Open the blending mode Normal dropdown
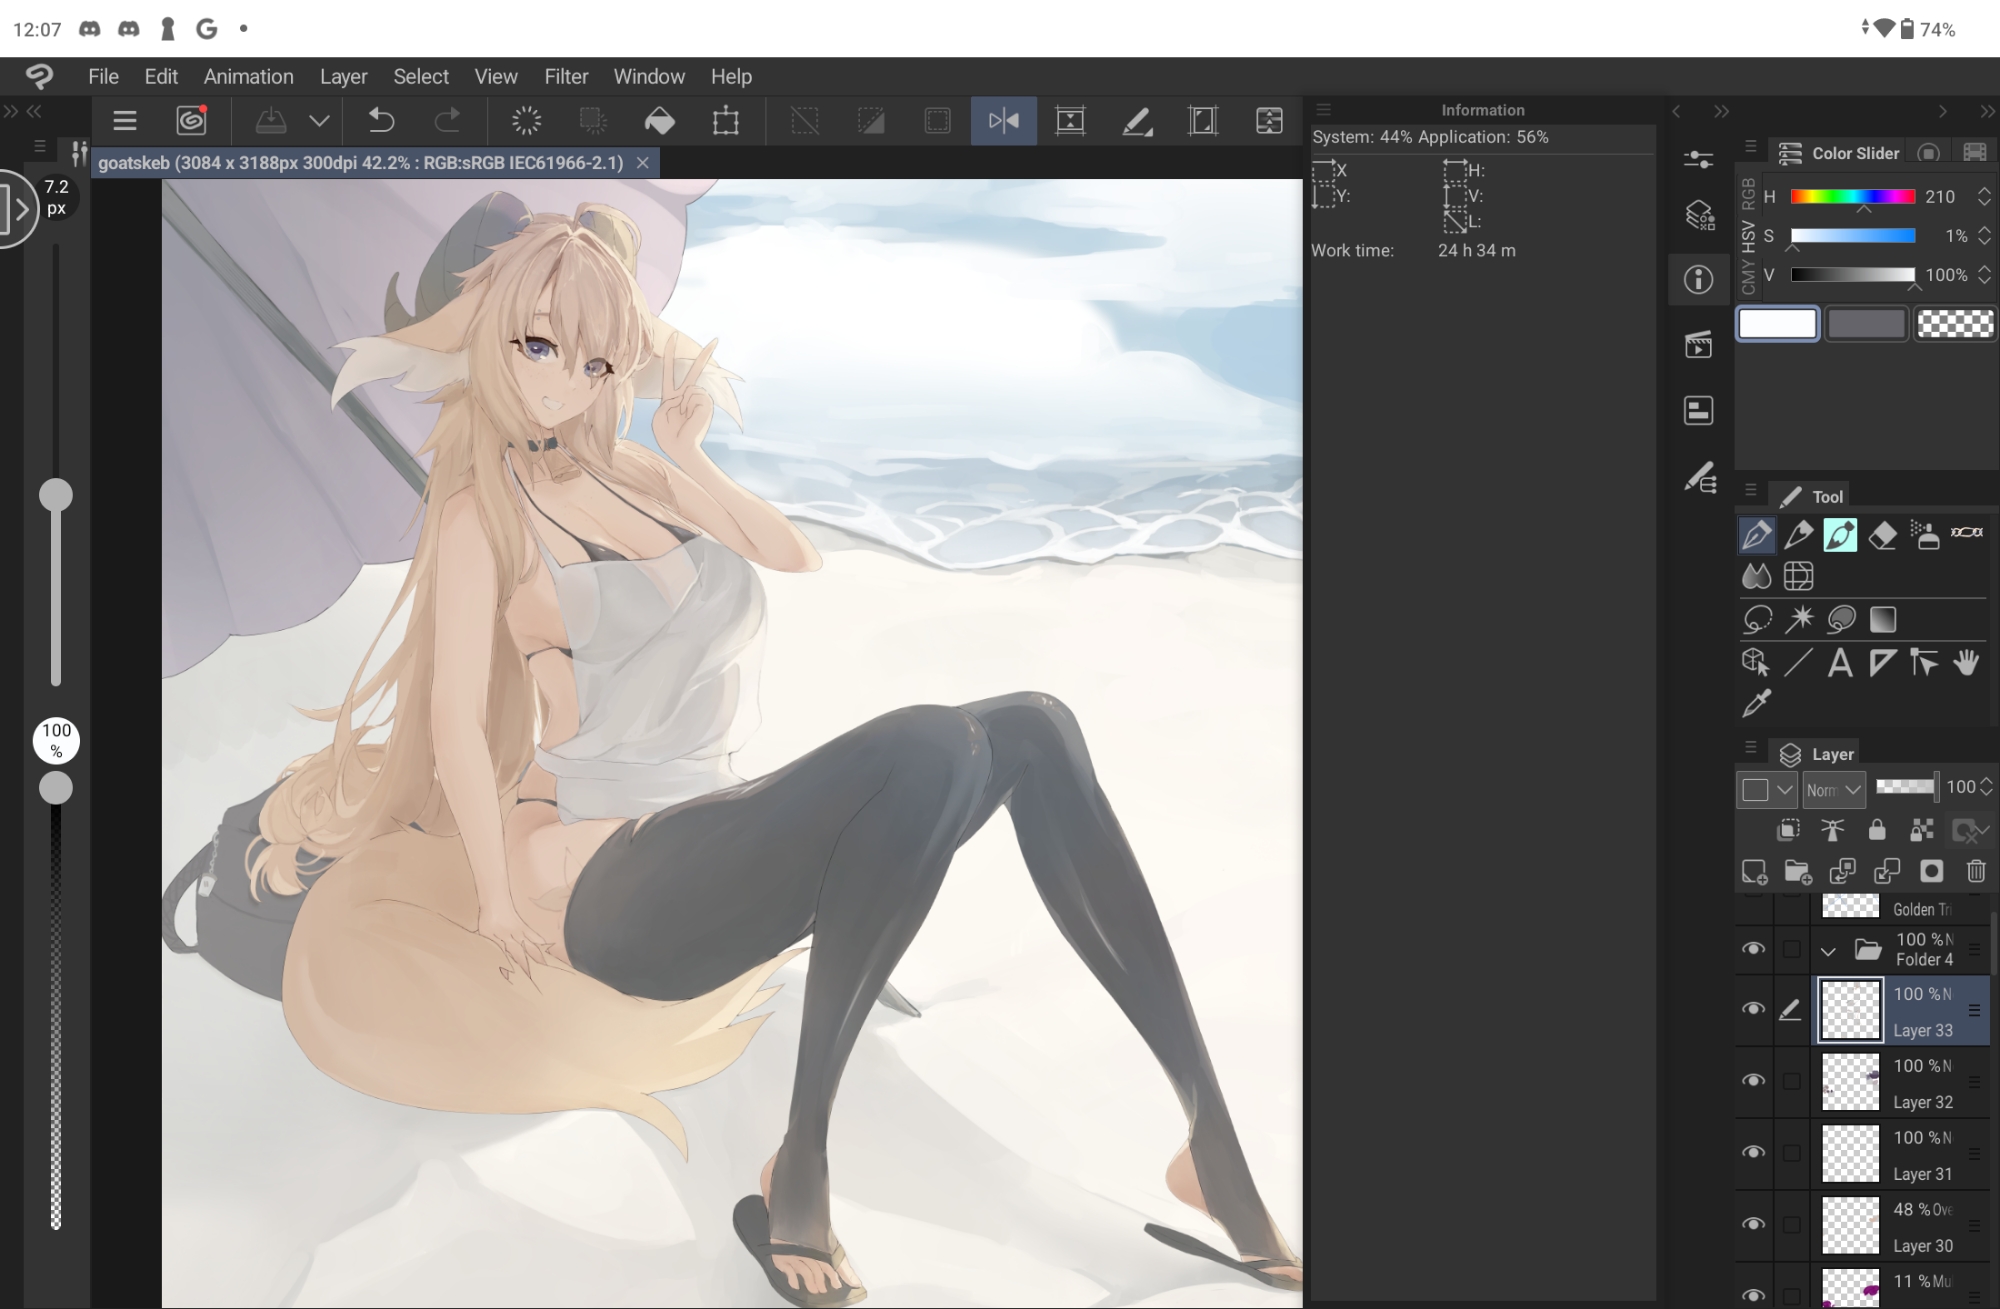The height and width of the screenshot is (1309, 2000). [x=1834, y=789]
